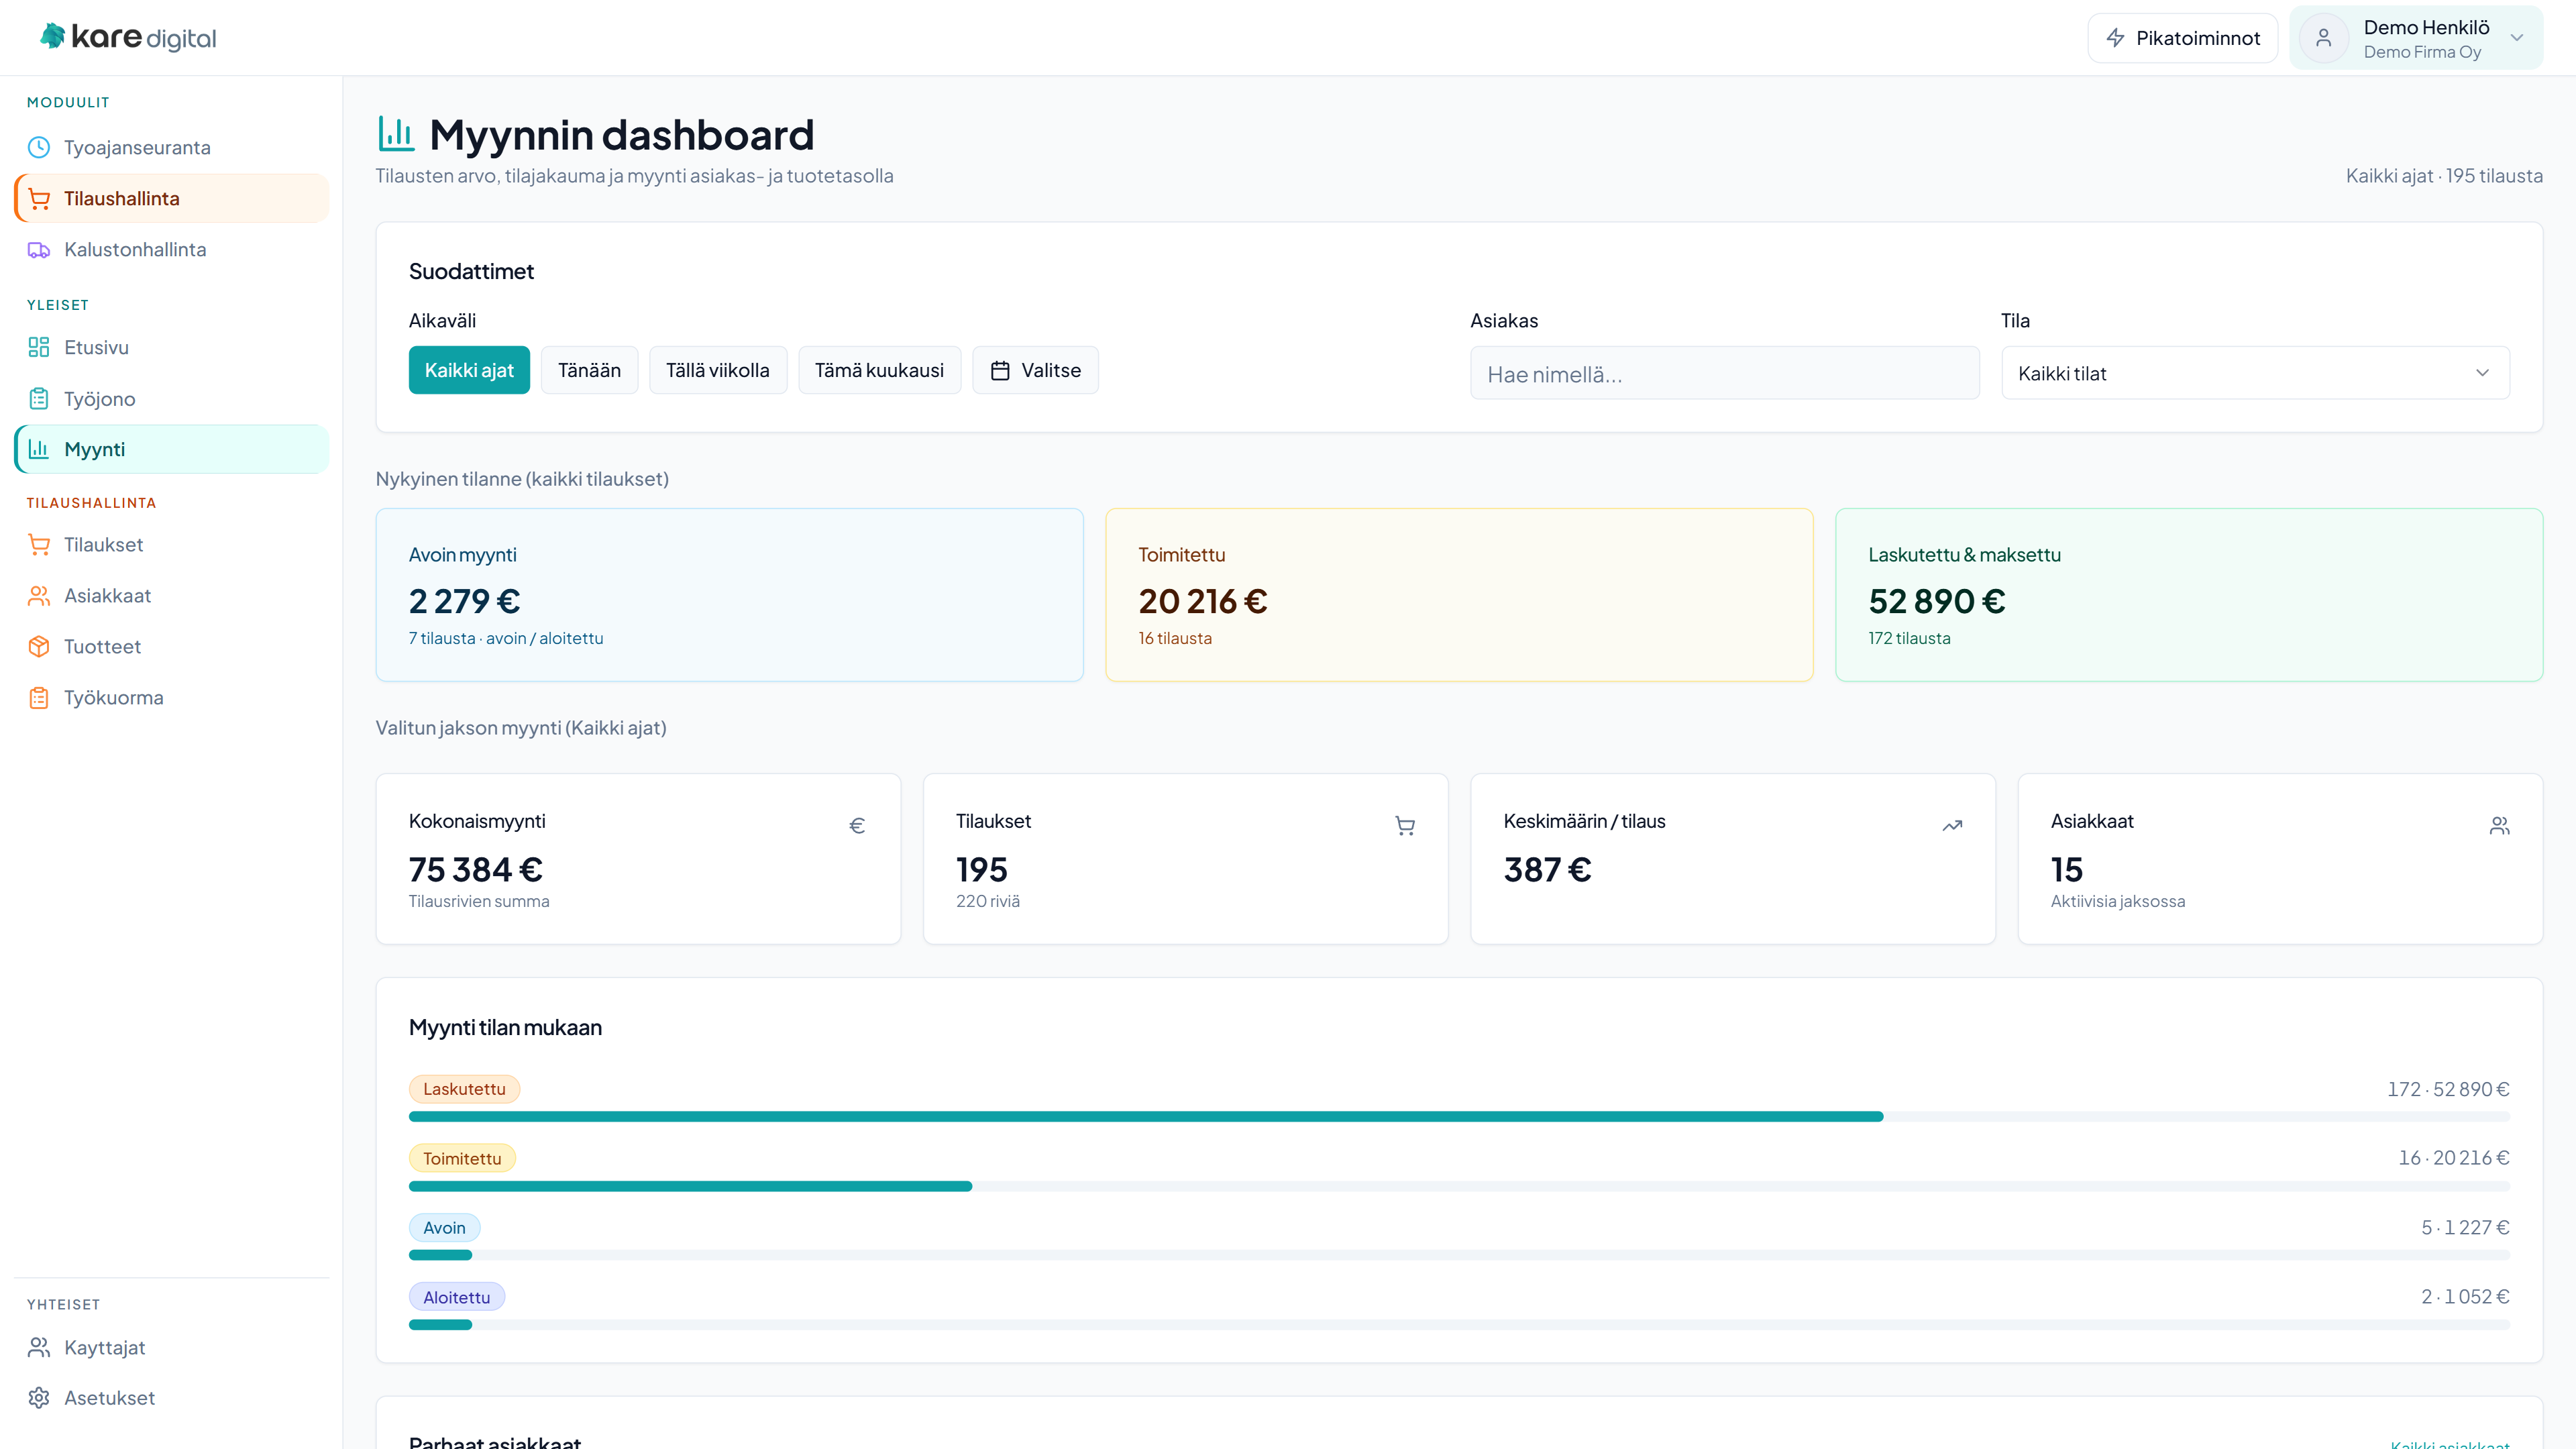This screenshot has height=1449, width=2576.
Task: Select the Tämä kuukausi time range
Action: (879, 371)
